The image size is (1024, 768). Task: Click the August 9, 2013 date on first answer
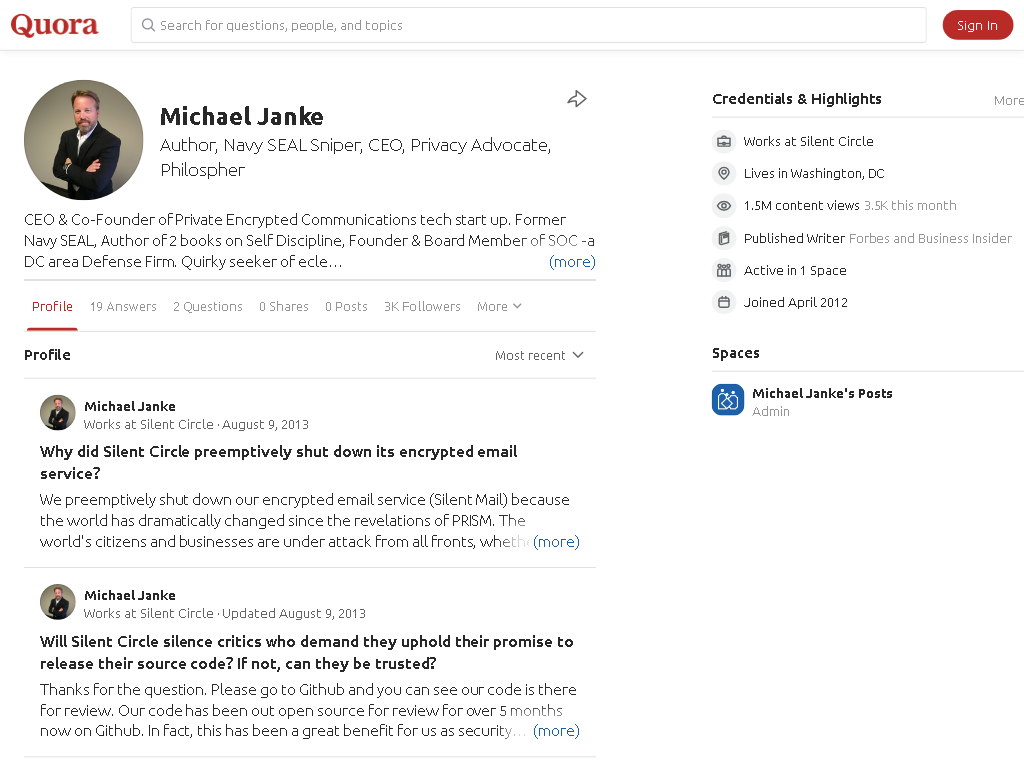265,424
